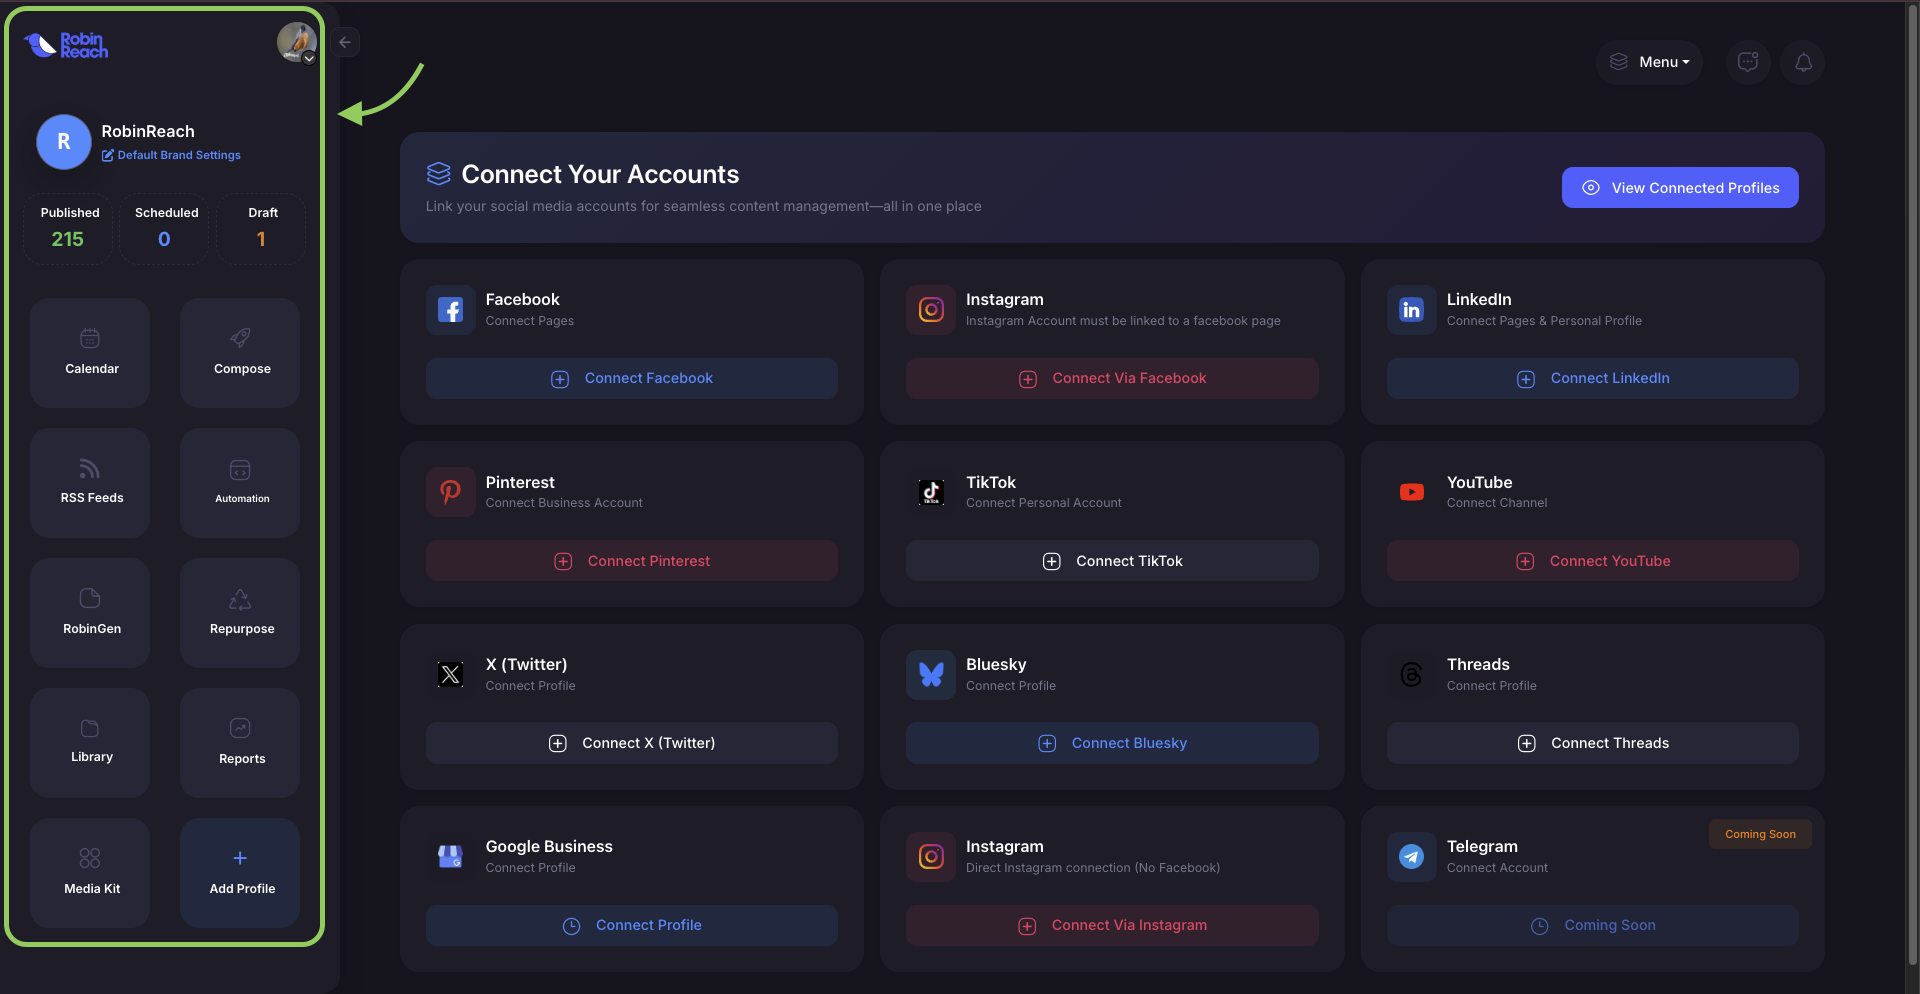Click Connect Facebook button
Image resolution: width=1920 pixels, height=994 pixels.
pos(632,378)
